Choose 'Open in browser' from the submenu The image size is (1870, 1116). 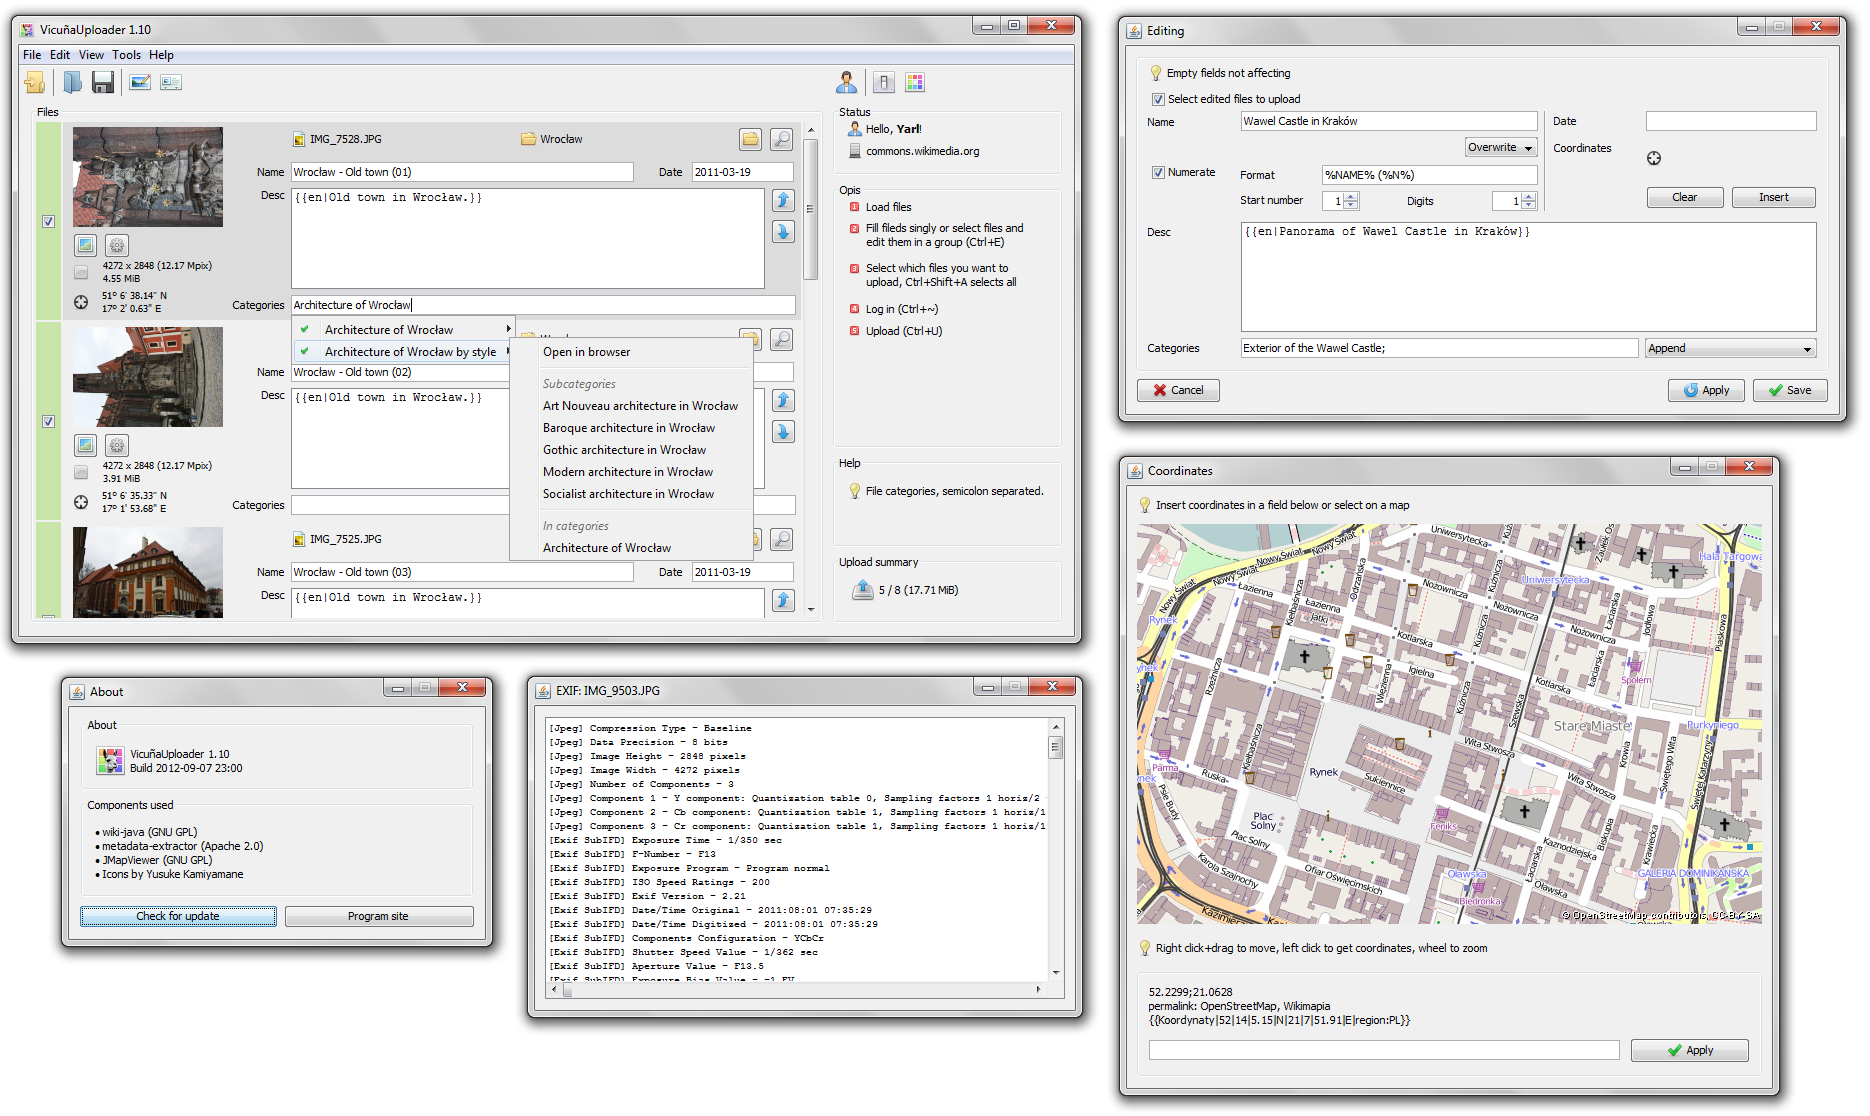click(631, 352)
